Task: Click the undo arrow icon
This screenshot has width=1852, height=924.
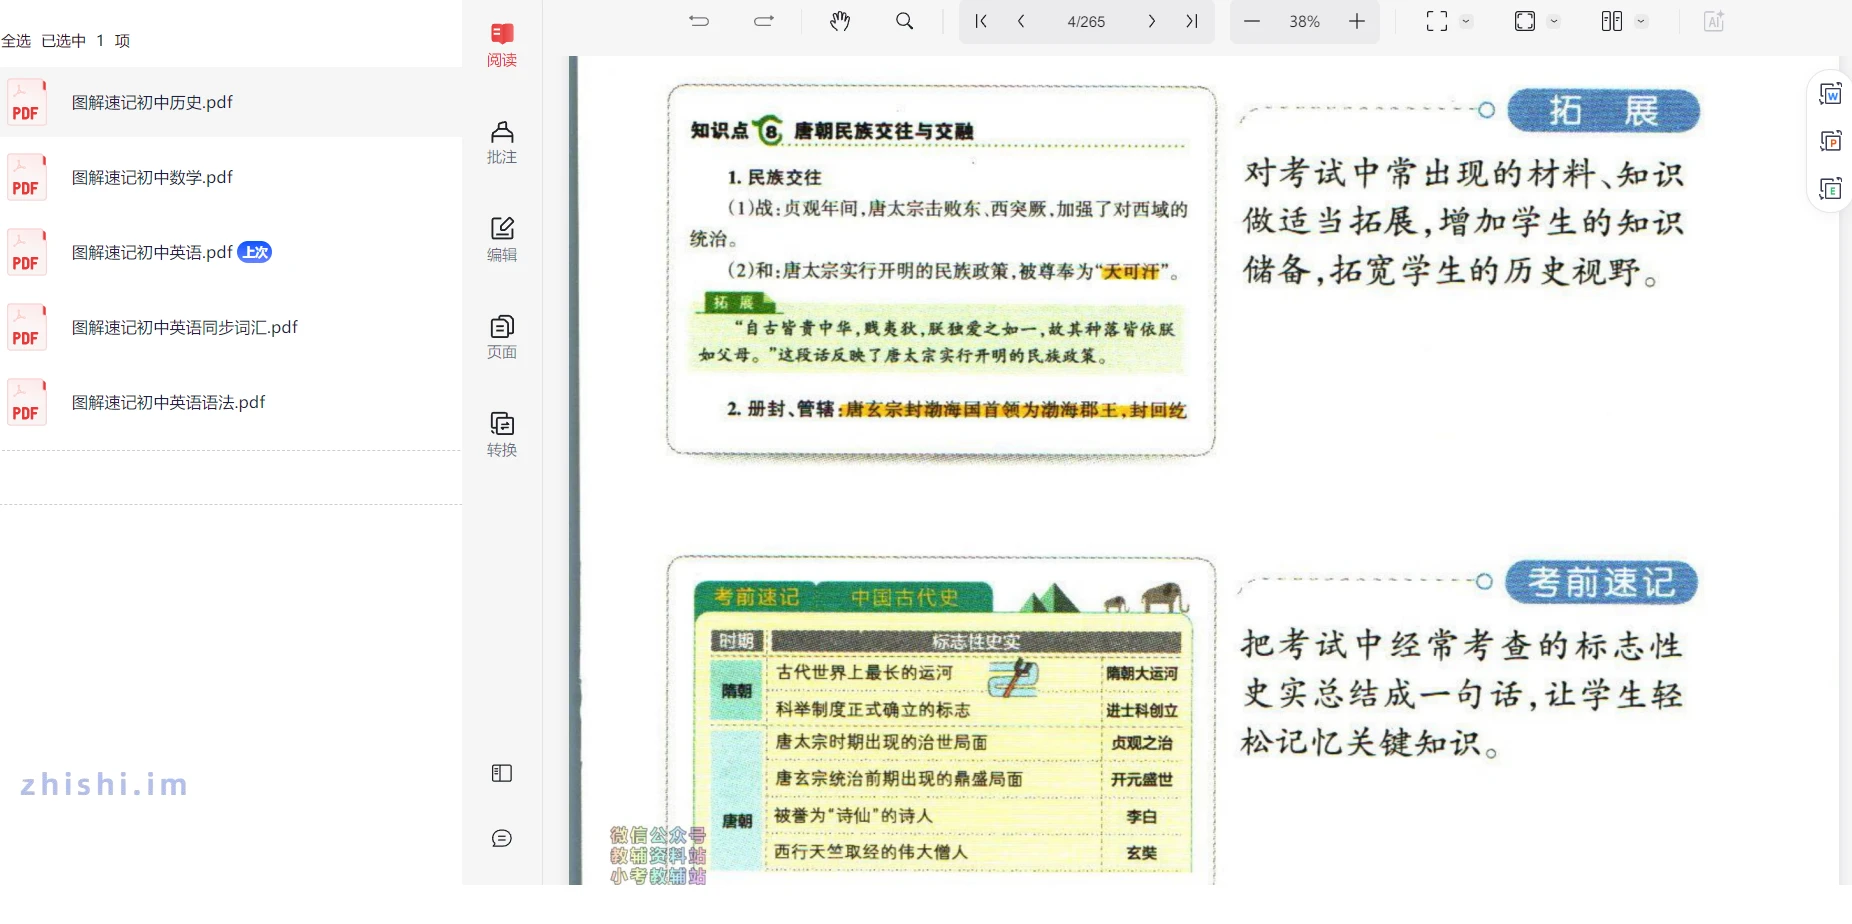Action: point(699,21)
